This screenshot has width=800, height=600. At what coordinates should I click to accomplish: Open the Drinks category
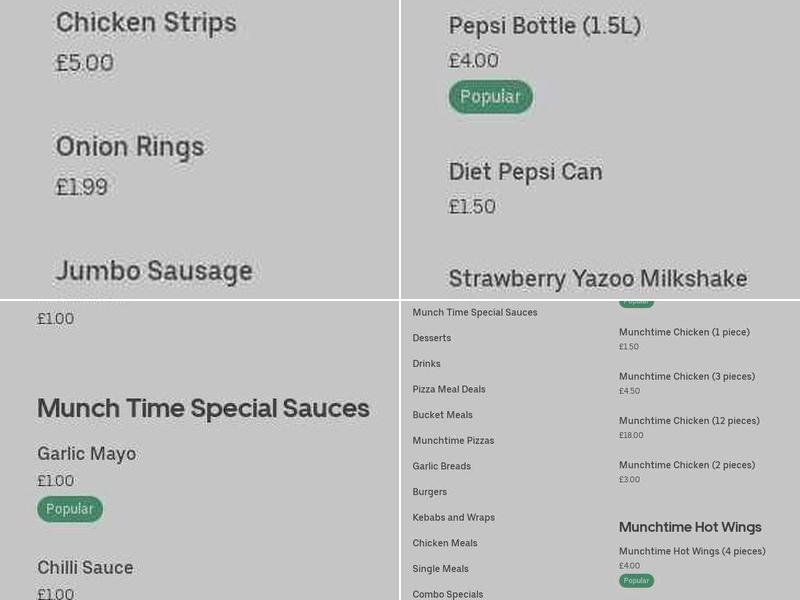tap(426, 363)
